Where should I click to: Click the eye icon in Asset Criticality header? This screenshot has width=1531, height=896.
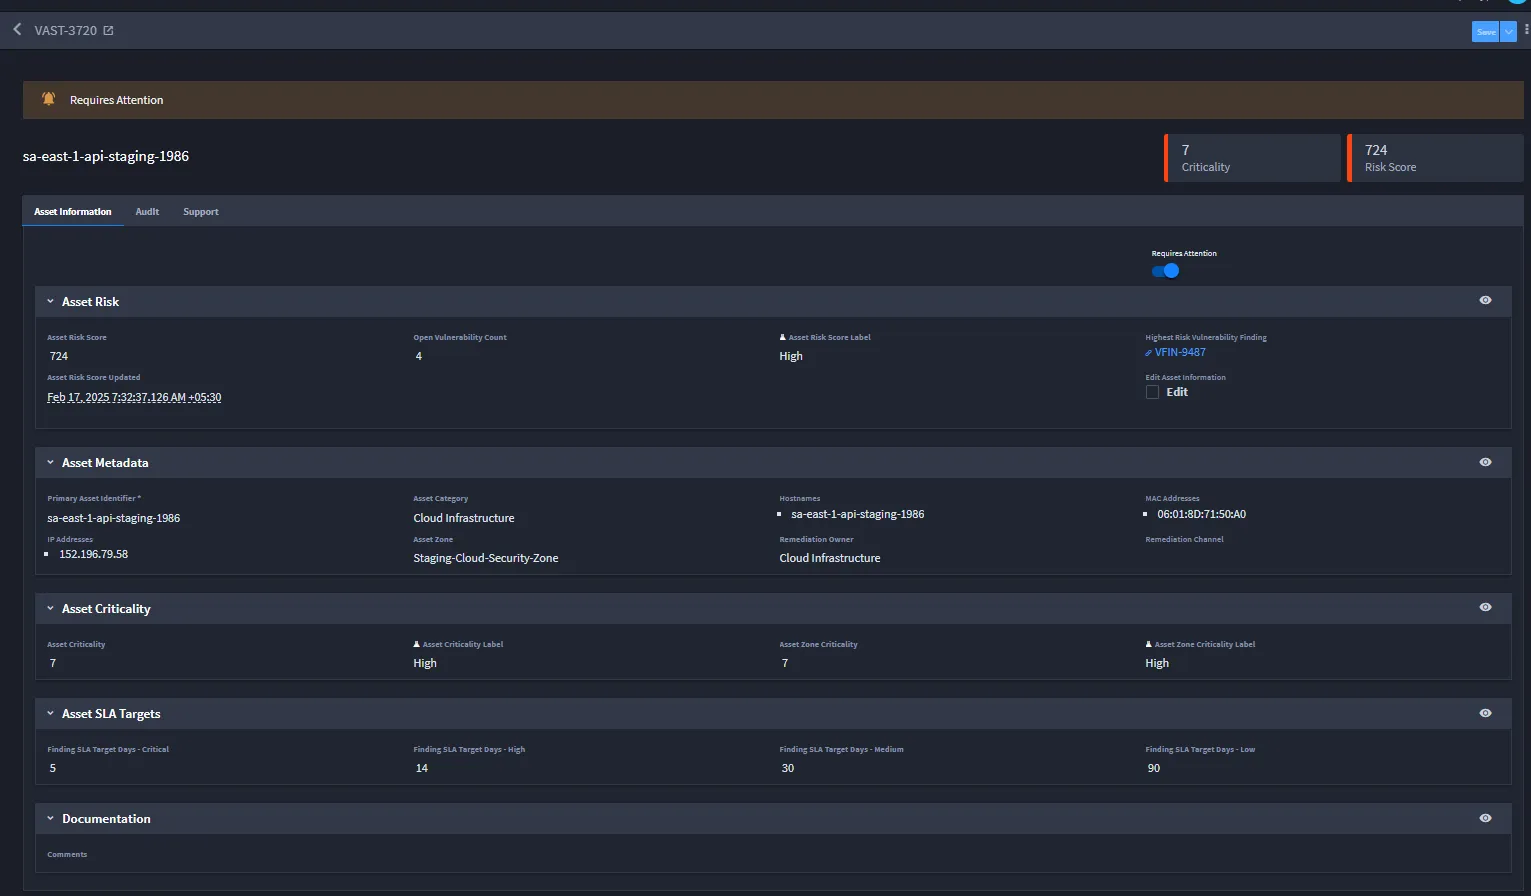point(1485,608)
